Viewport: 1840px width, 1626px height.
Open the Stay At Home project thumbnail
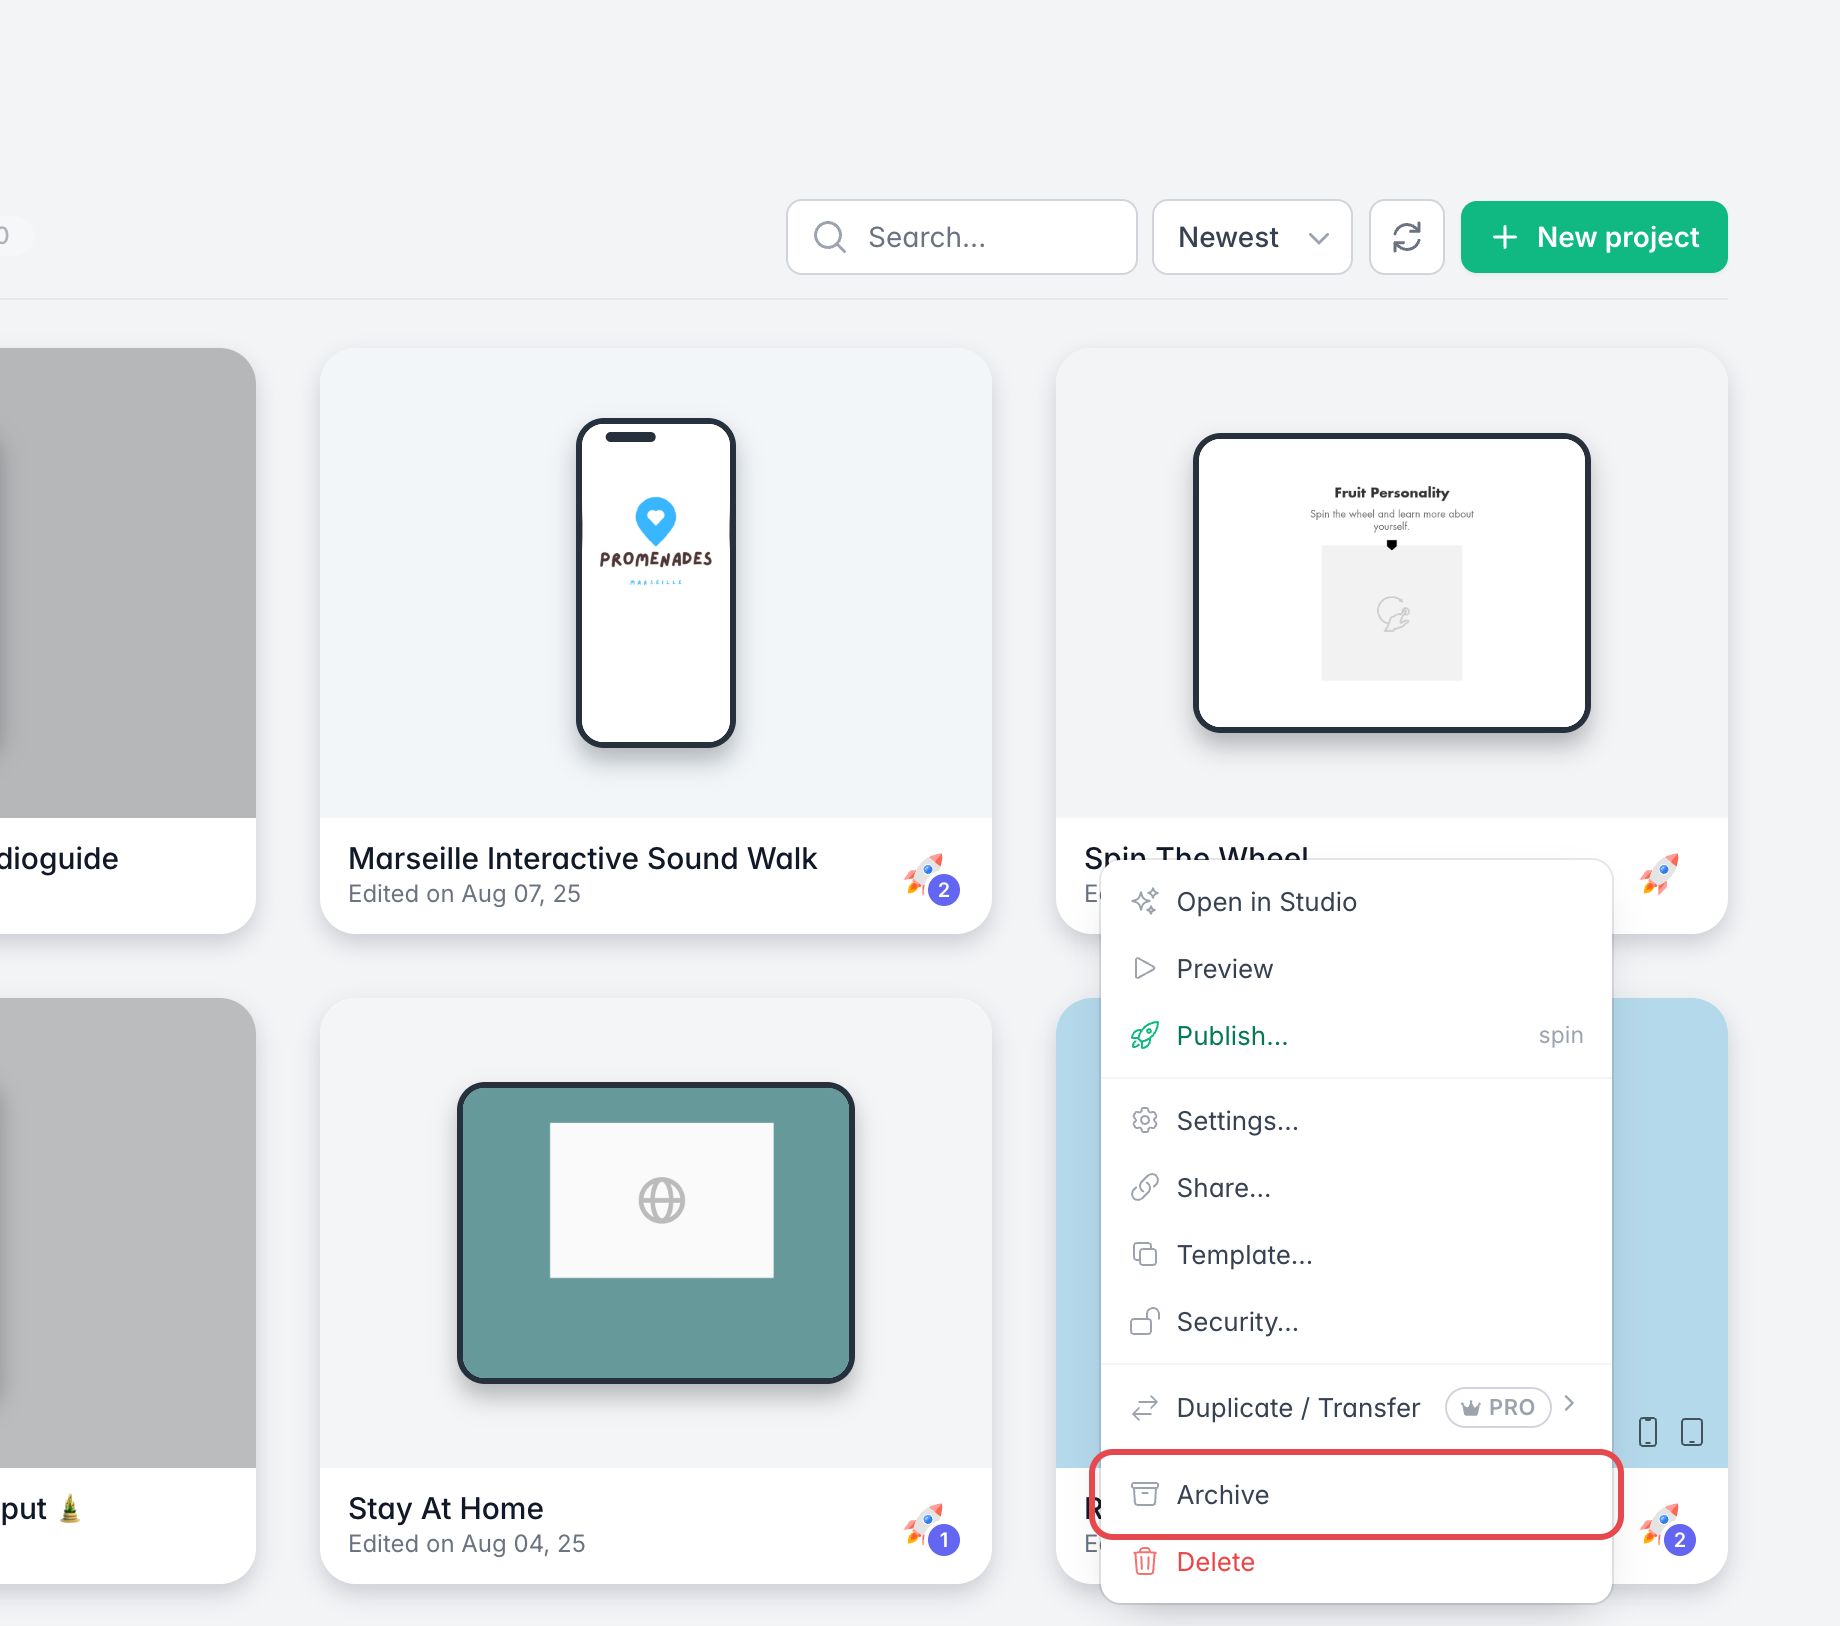[656, 1233]
